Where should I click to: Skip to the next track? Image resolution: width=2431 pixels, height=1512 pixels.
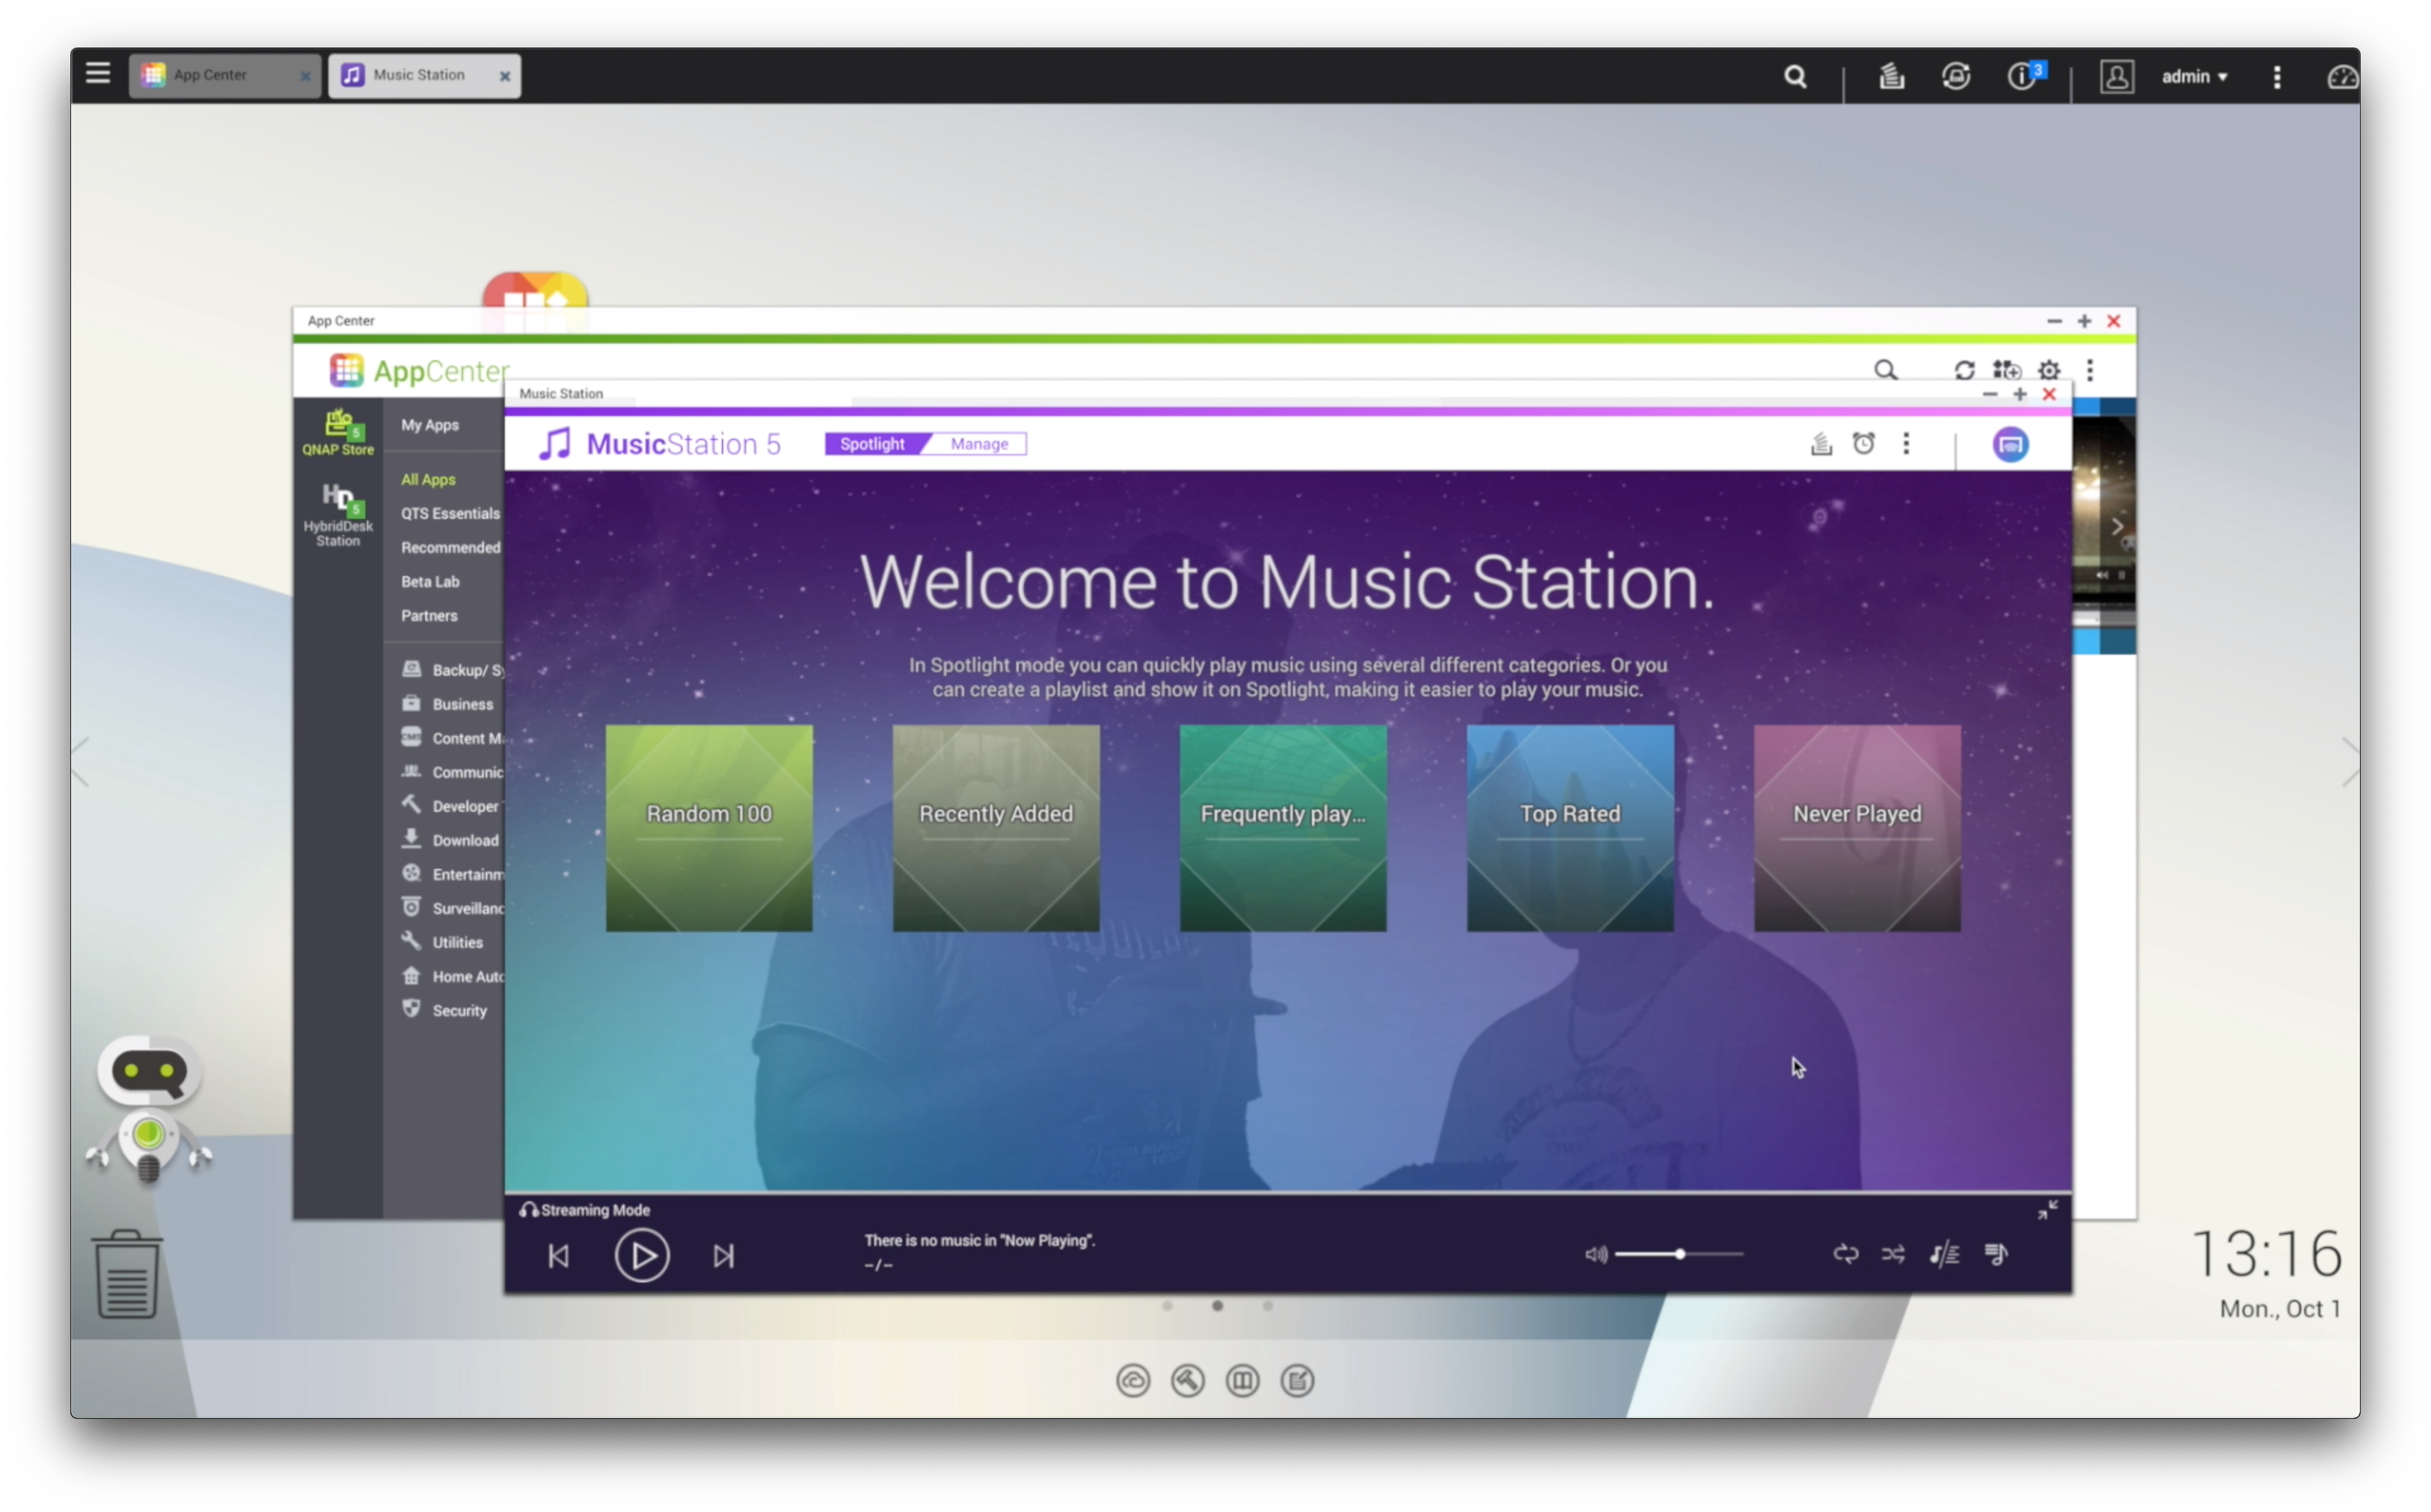tap(723, 1255)
